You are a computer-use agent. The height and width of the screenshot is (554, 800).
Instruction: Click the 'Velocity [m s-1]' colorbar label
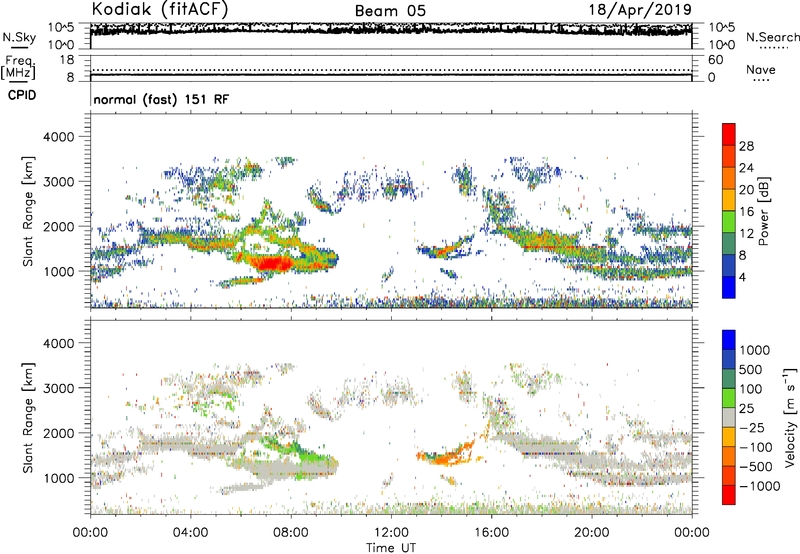(x=790, y=417)
